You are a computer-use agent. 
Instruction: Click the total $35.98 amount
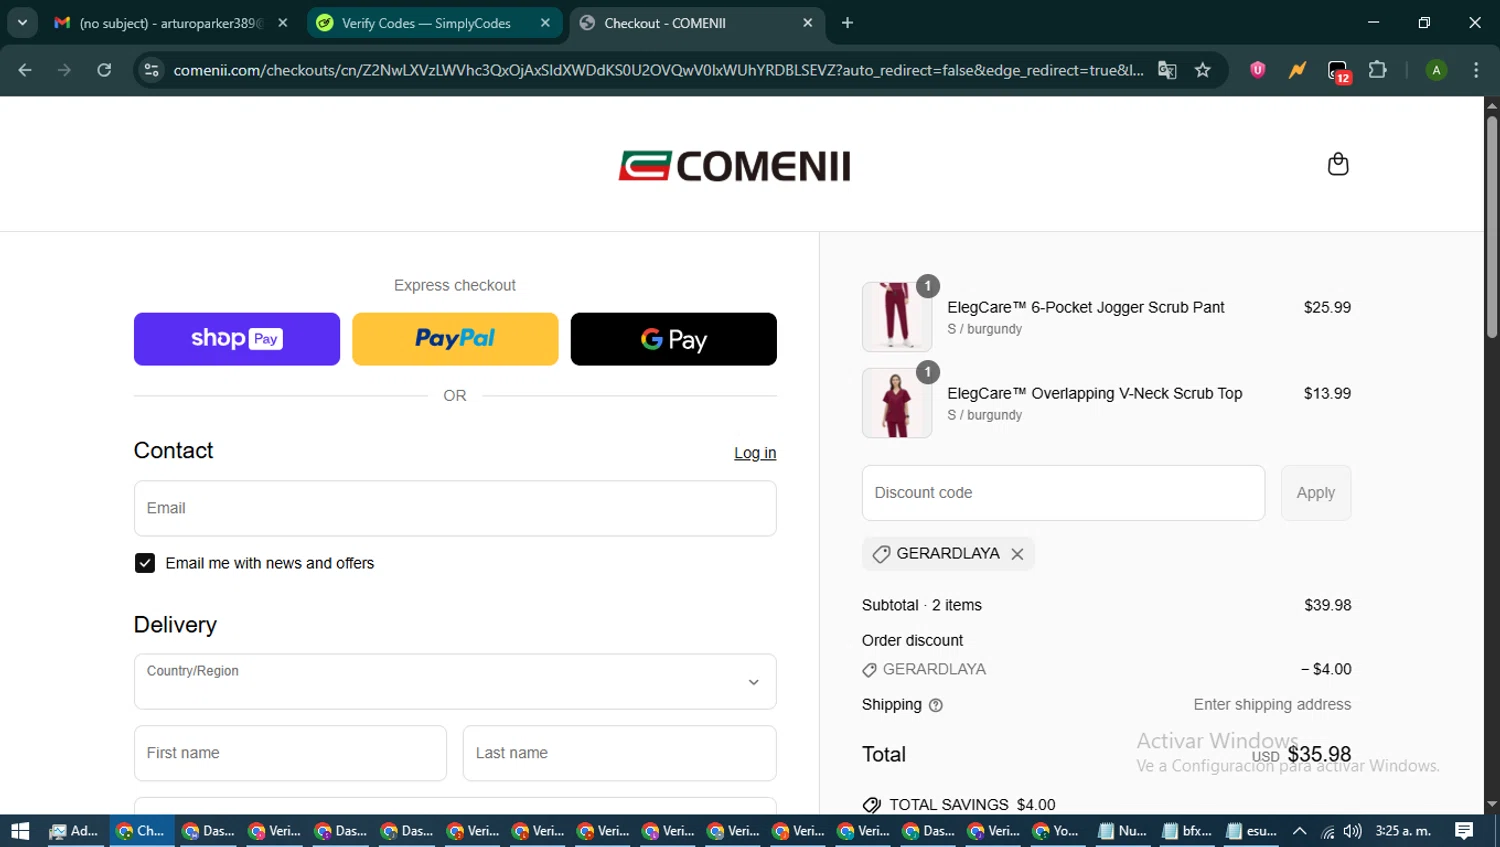(x=1319, y=755)
